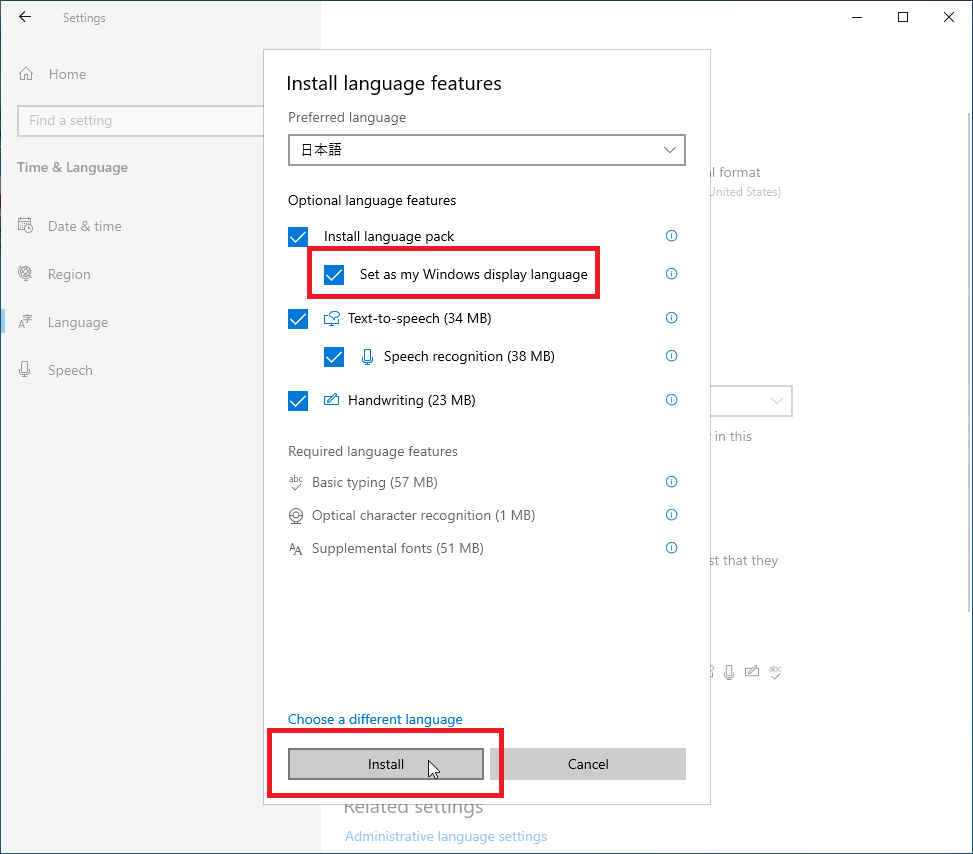Open the Preferred language dropdown

click(x=486, y=150)
